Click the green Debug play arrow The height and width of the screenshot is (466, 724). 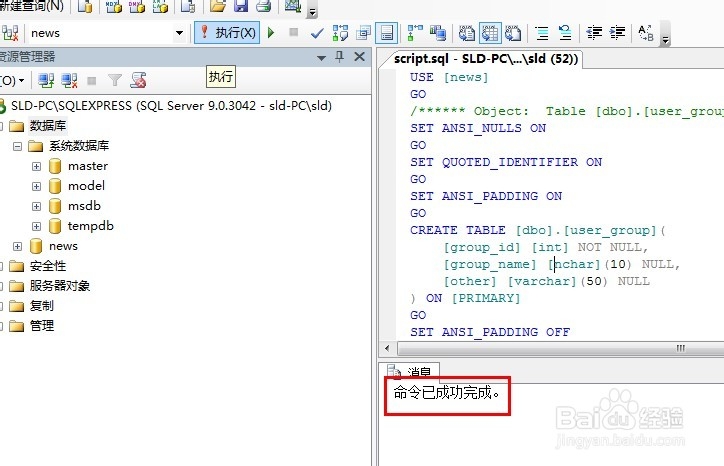[271, 32]
